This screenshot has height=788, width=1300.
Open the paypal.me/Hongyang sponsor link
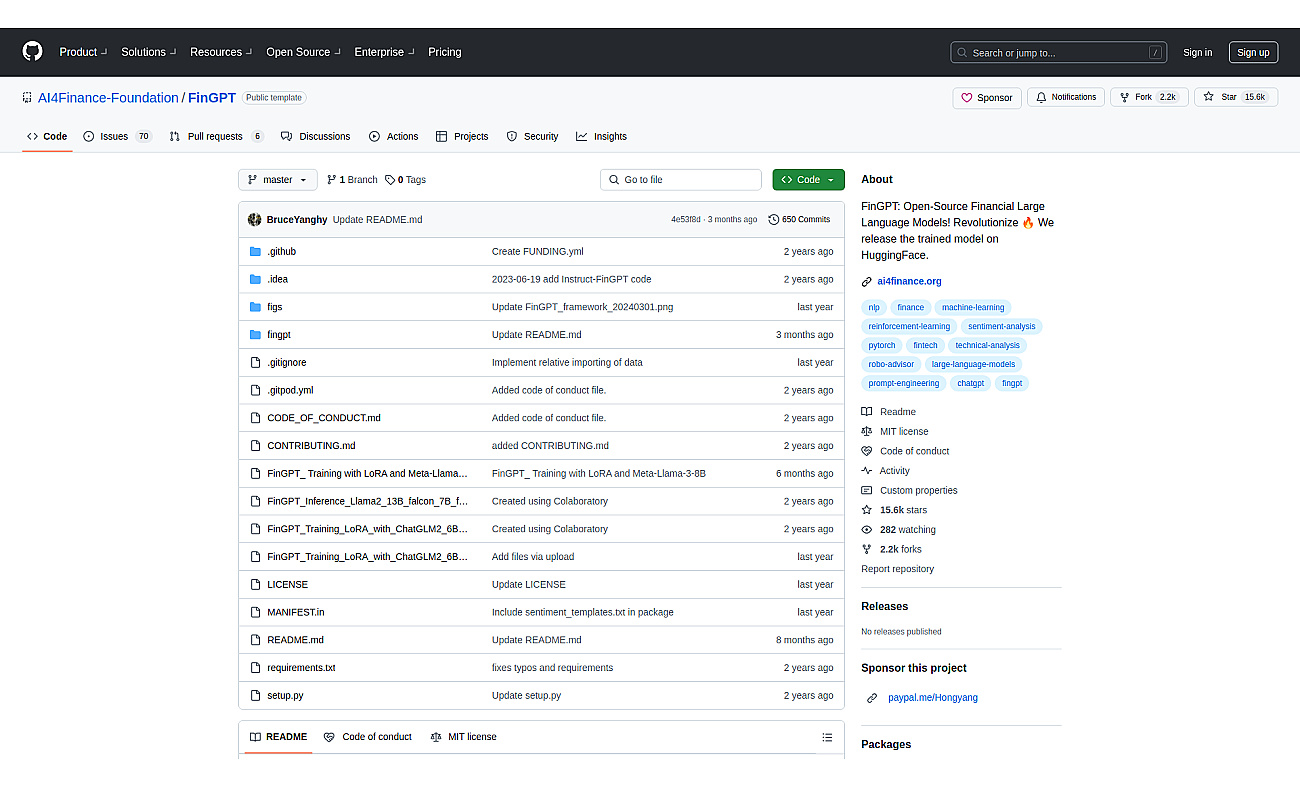point(933,698)
